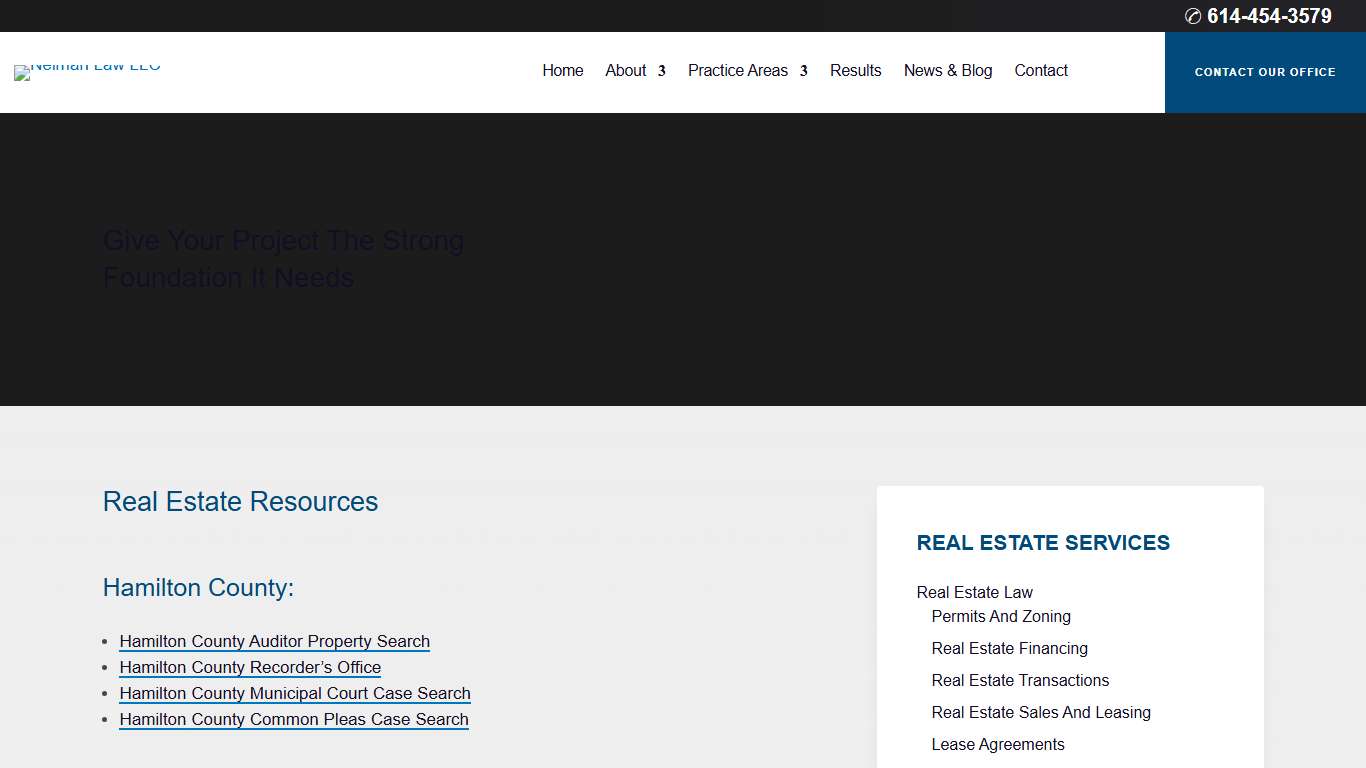Open the Contact navigation item
Viewport: 1366px width, 768px height.
pyautogui.click(x=1041, y=70)
